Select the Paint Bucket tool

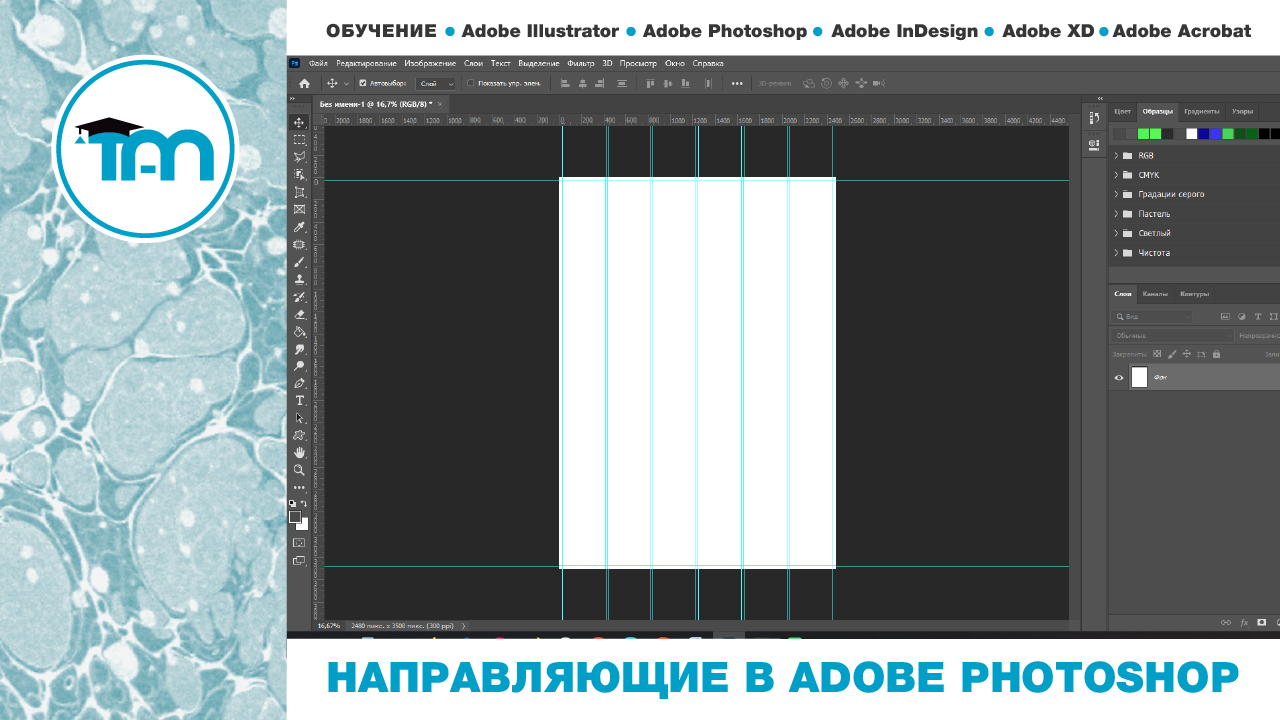(299, 331)
